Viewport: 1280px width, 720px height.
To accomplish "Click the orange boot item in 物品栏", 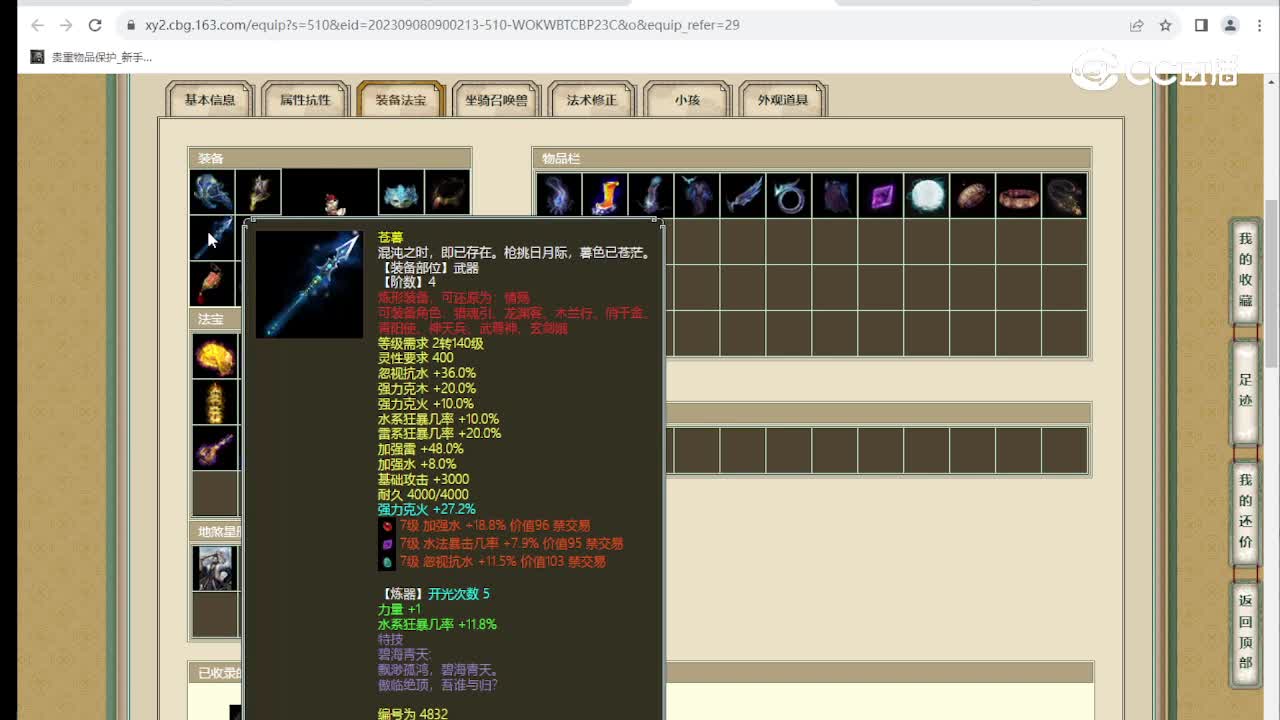I will 605,196.
